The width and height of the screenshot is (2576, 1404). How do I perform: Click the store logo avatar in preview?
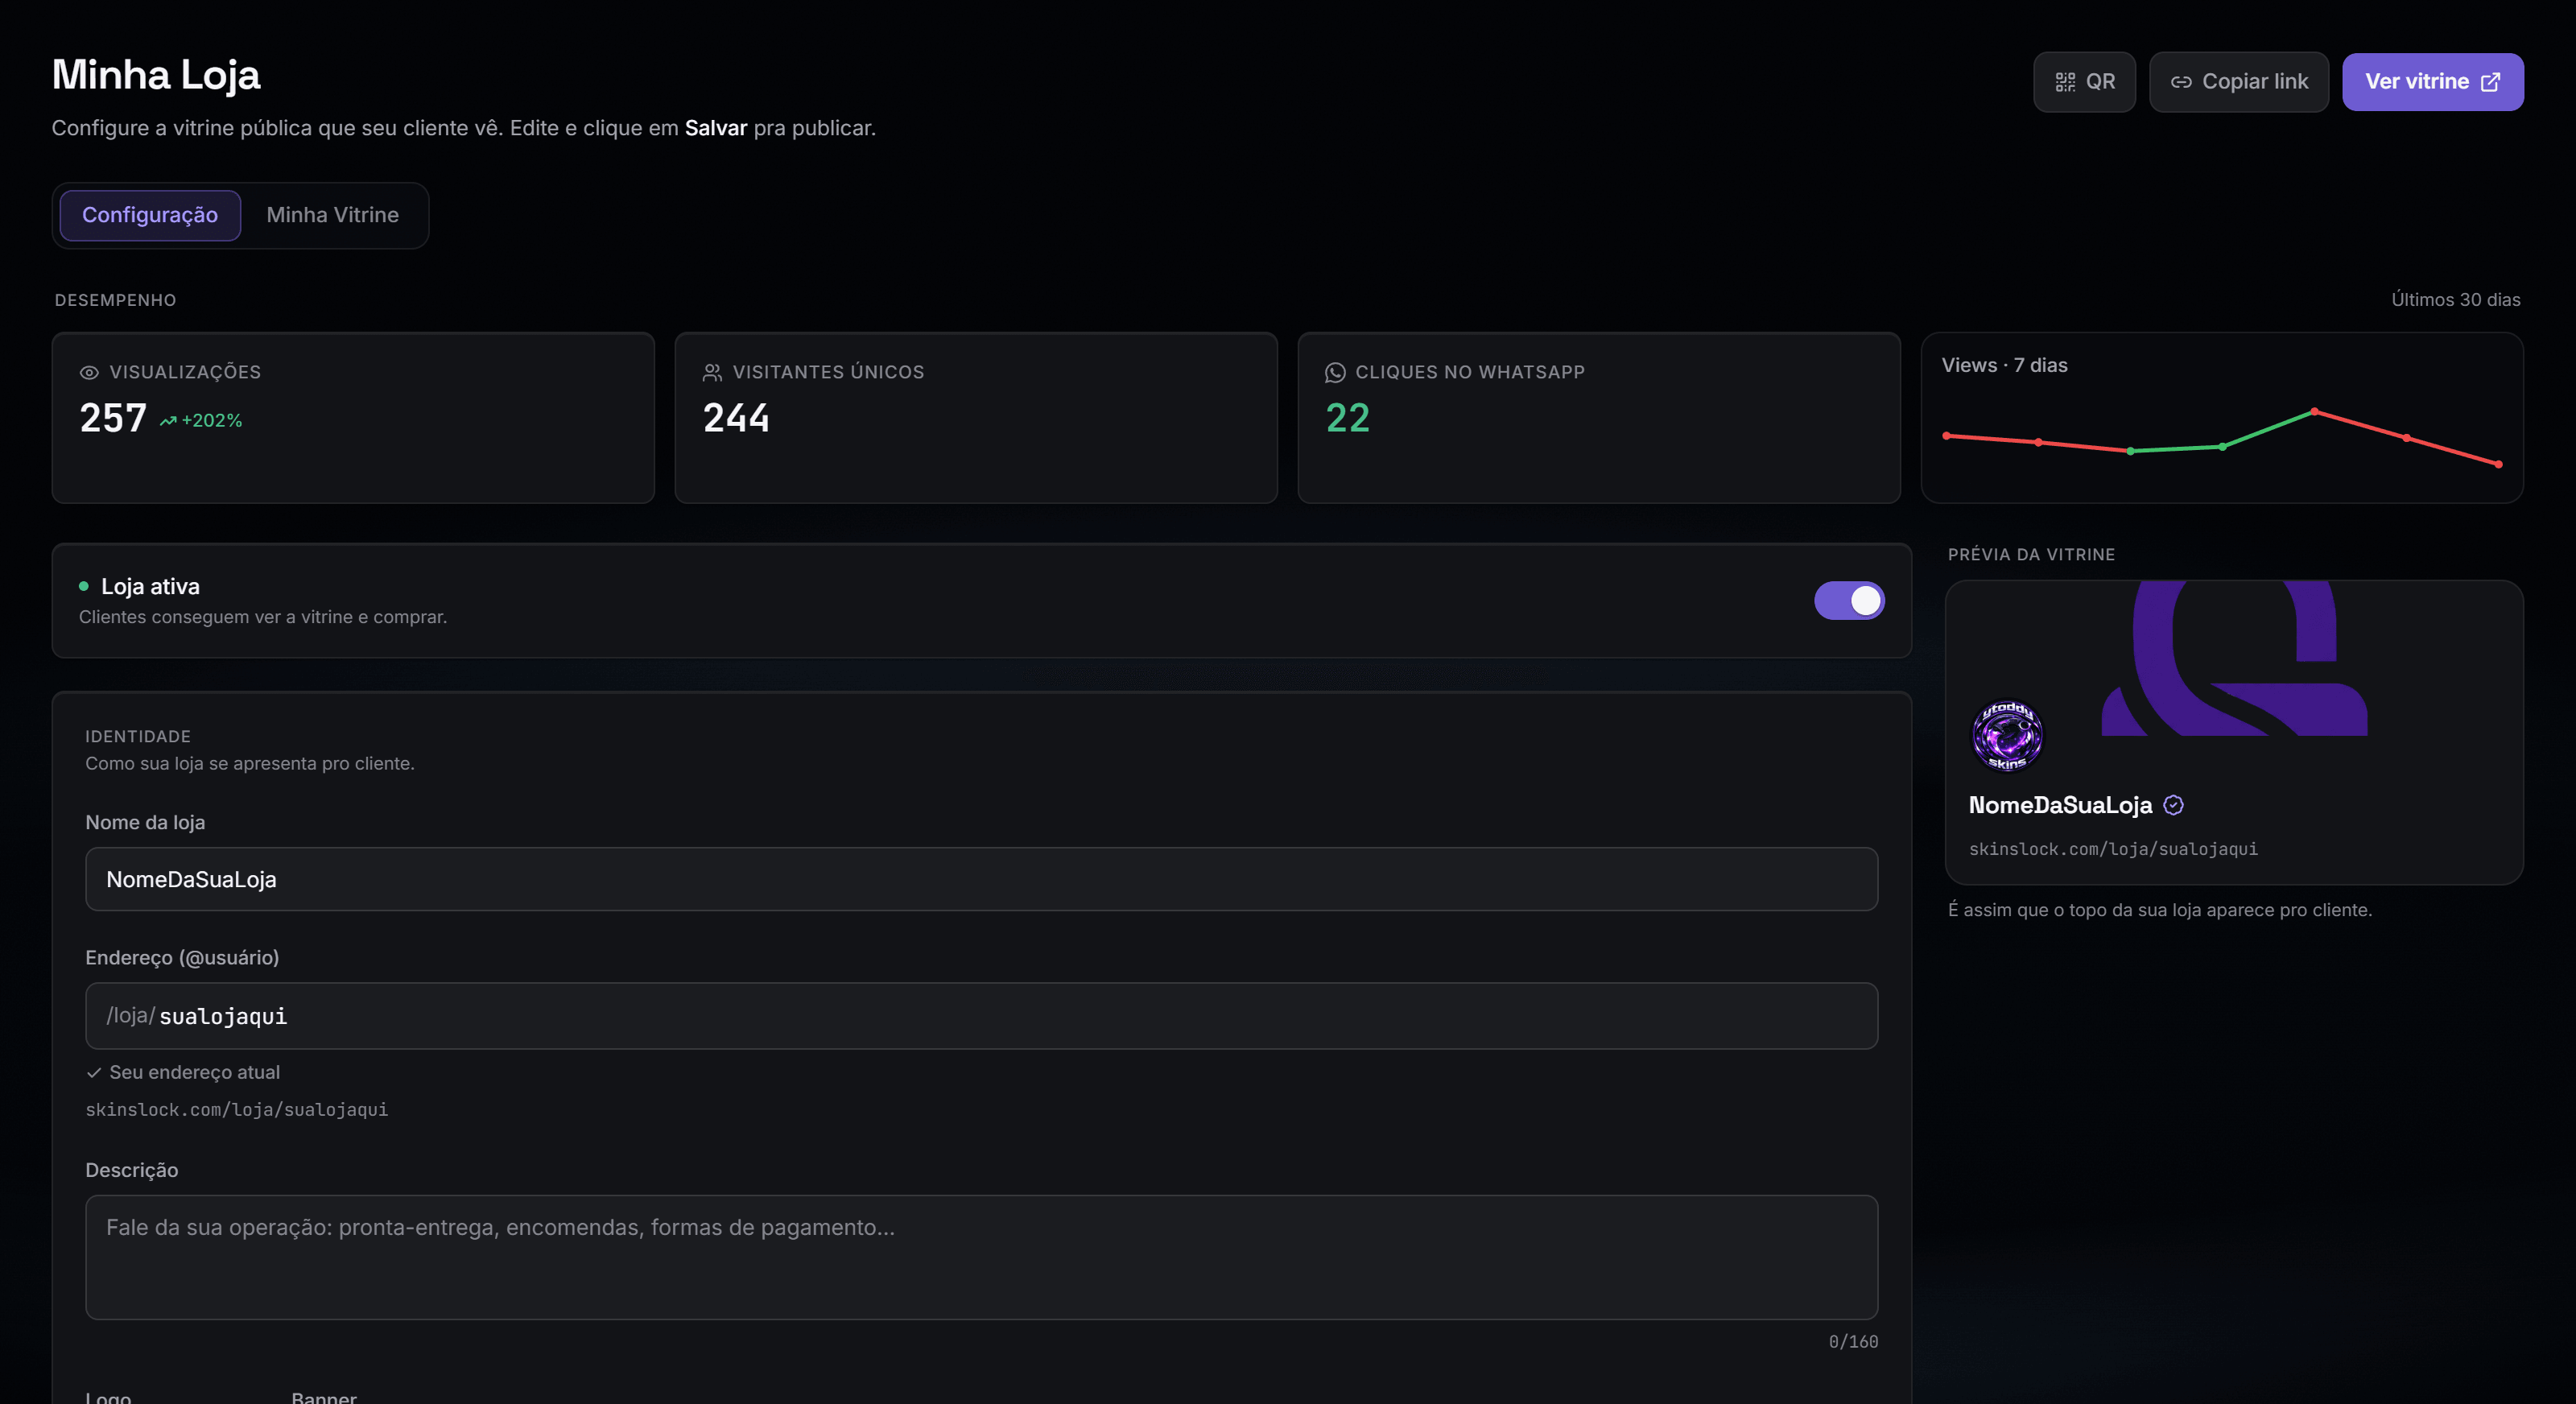click(x=2006, y=735)
